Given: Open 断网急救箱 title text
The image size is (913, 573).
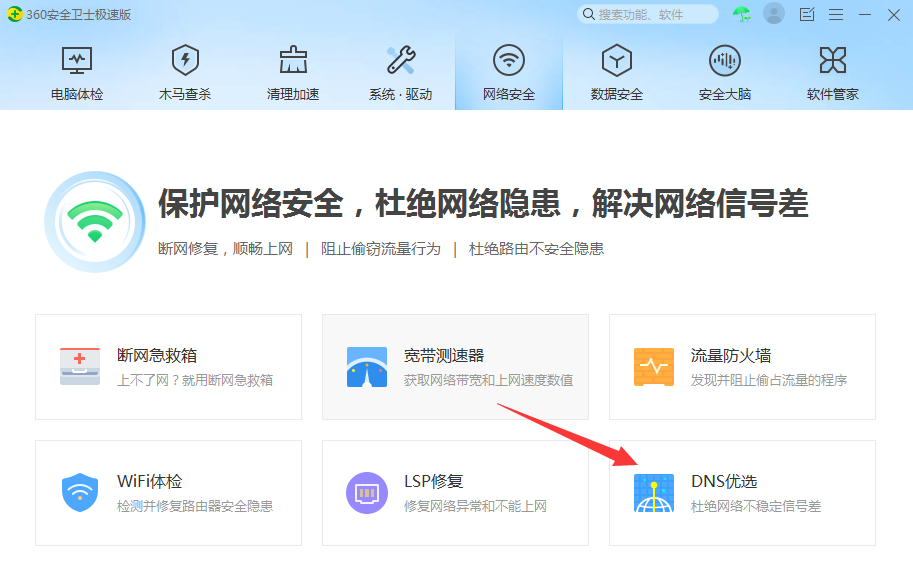Looking at the screenshot, I should click(x=157, y=355).
